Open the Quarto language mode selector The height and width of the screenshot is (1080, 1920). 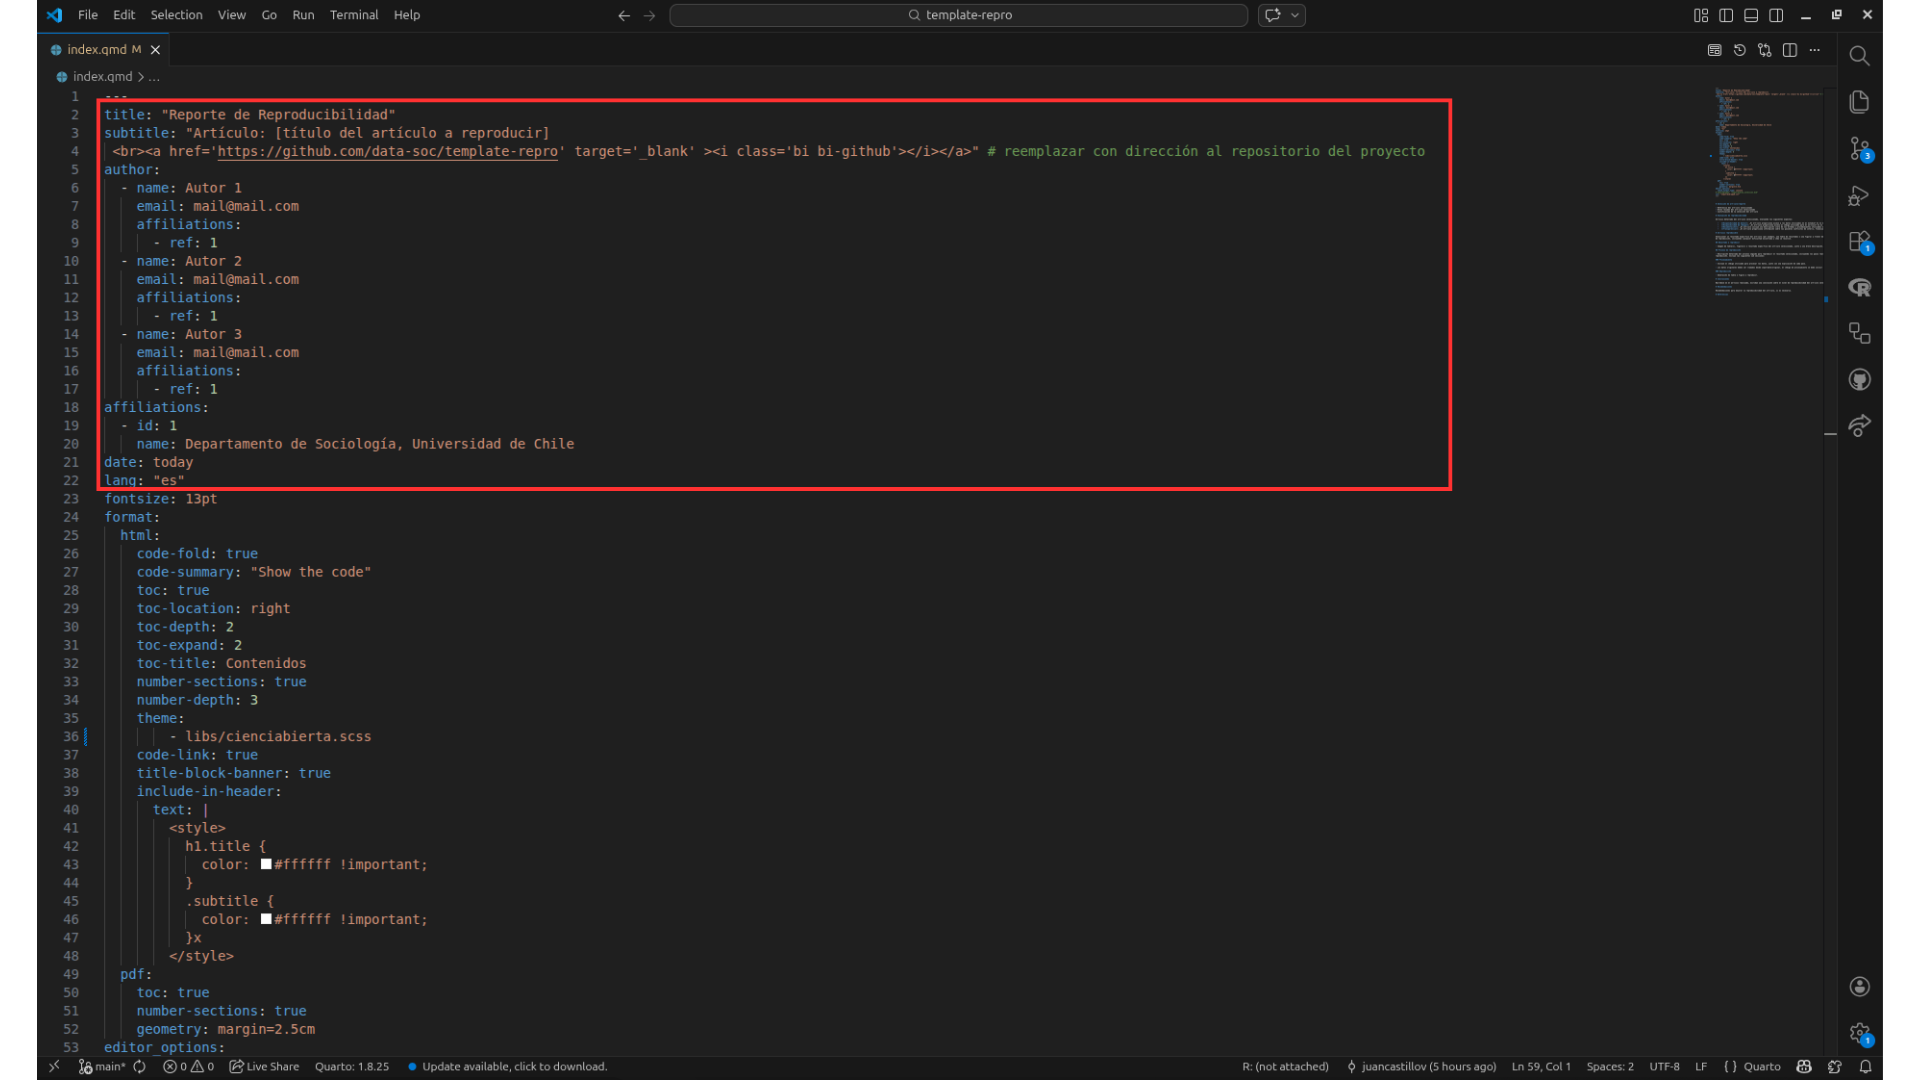[1762, 1067]
